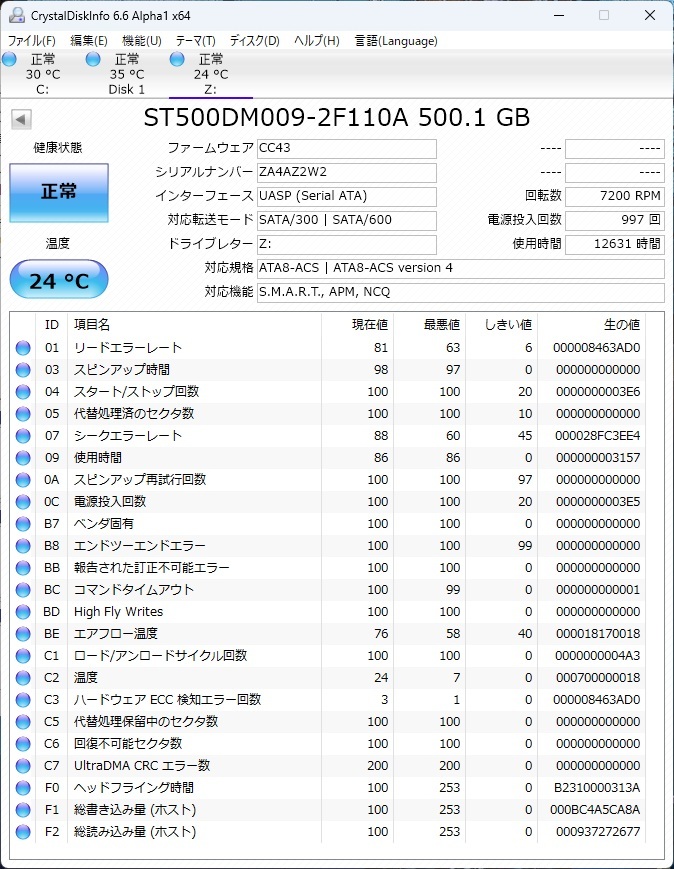Click the 24 °C temperature button
Screen dimensions: 674x869
click(x=58, y=279)
